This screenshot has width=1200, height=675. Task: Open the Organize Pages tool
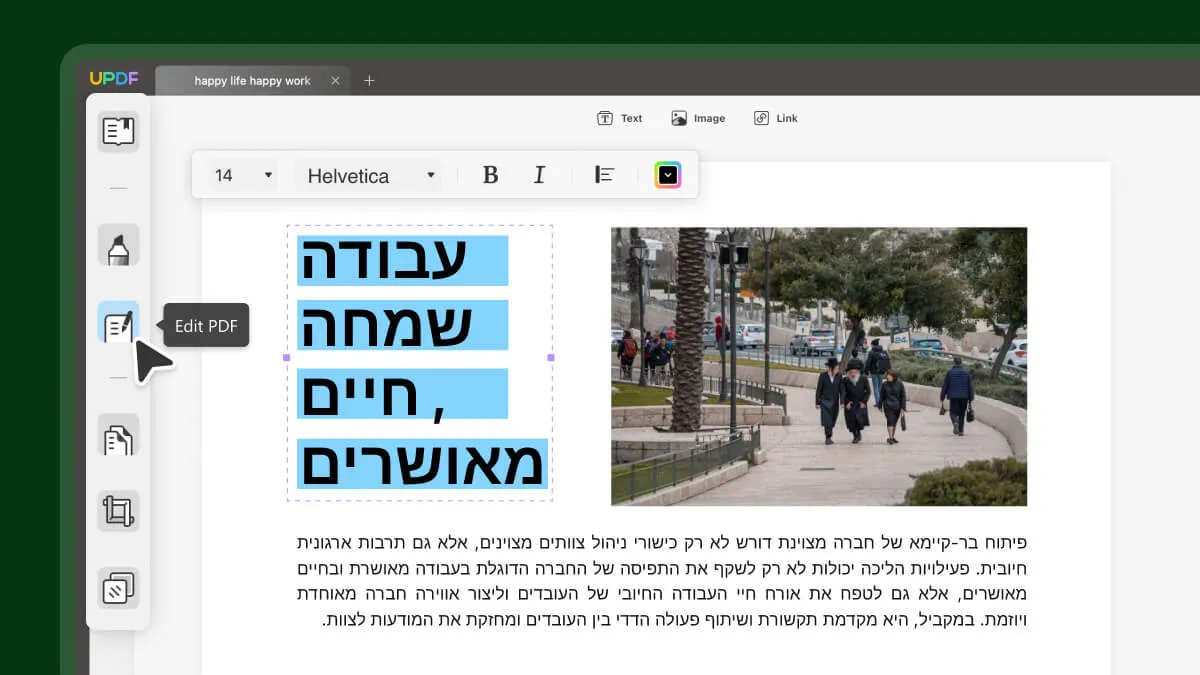118,437
